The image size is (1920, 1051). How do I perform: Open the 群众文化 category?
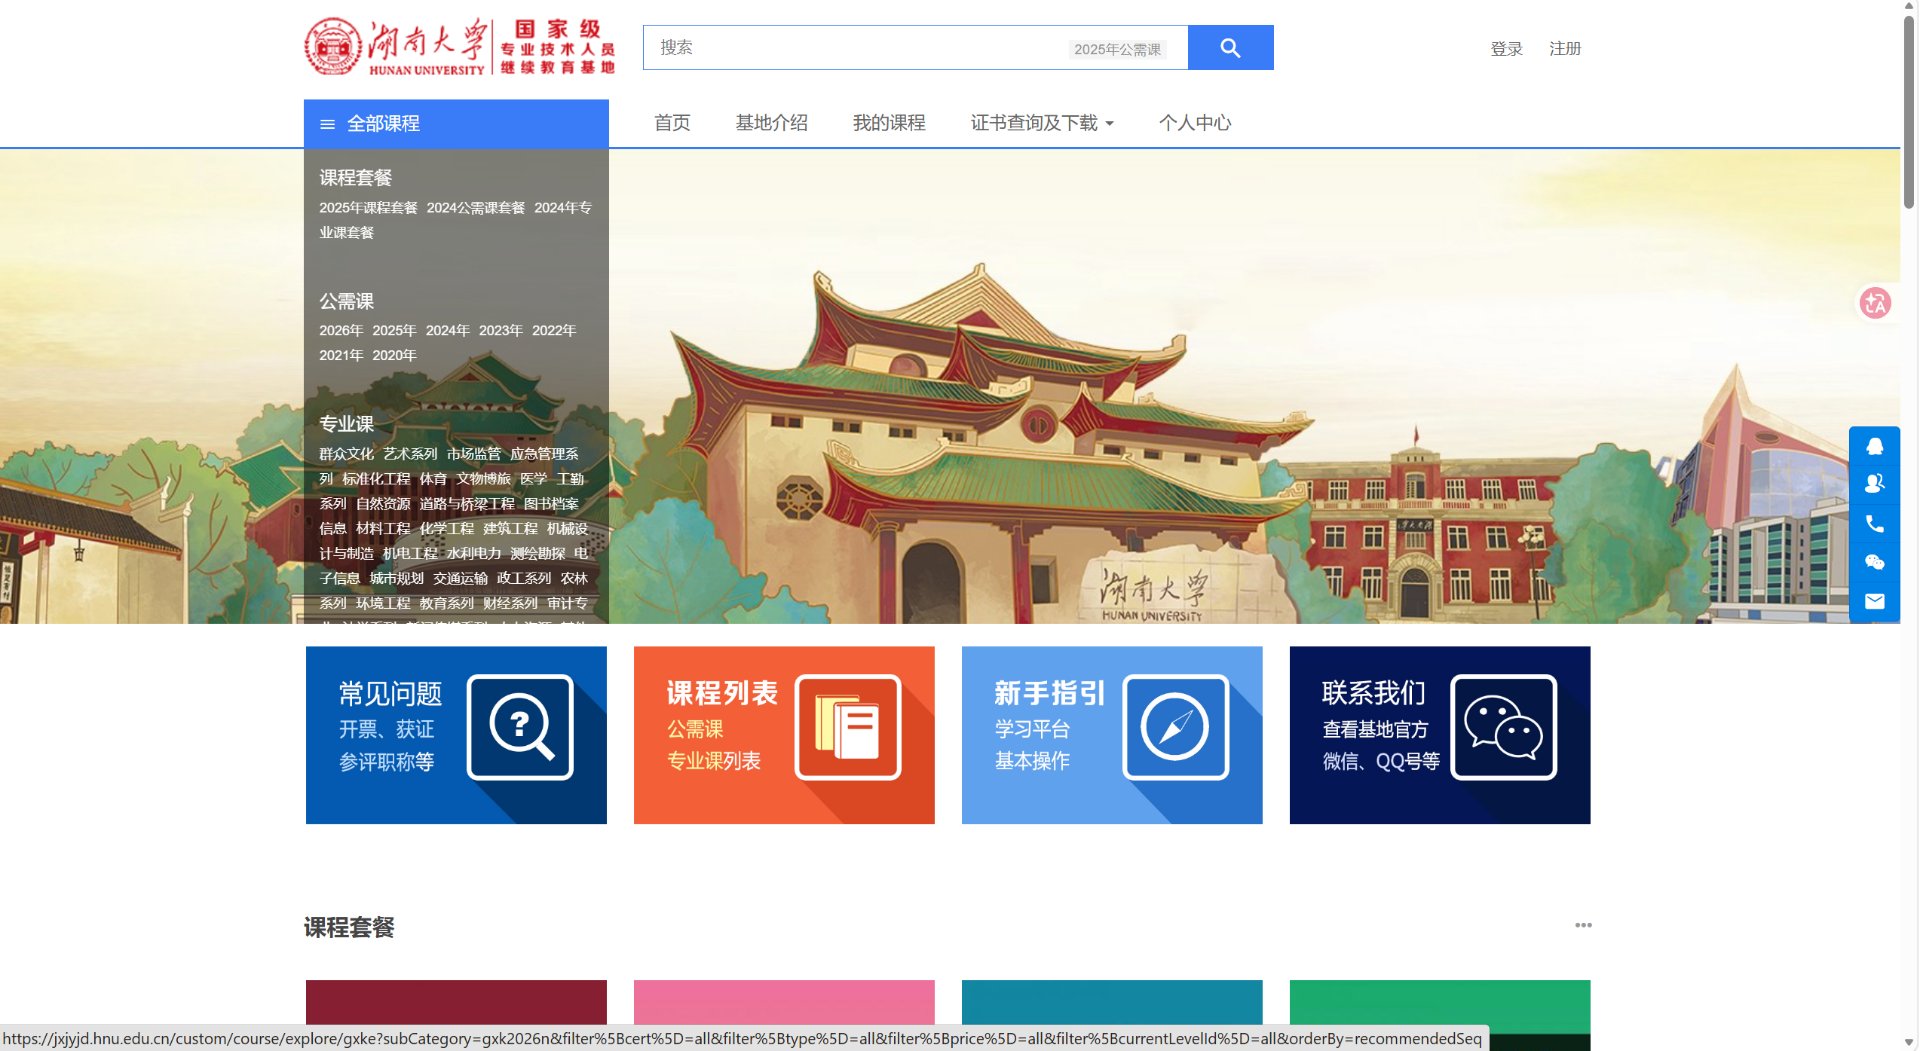[346, 454]
